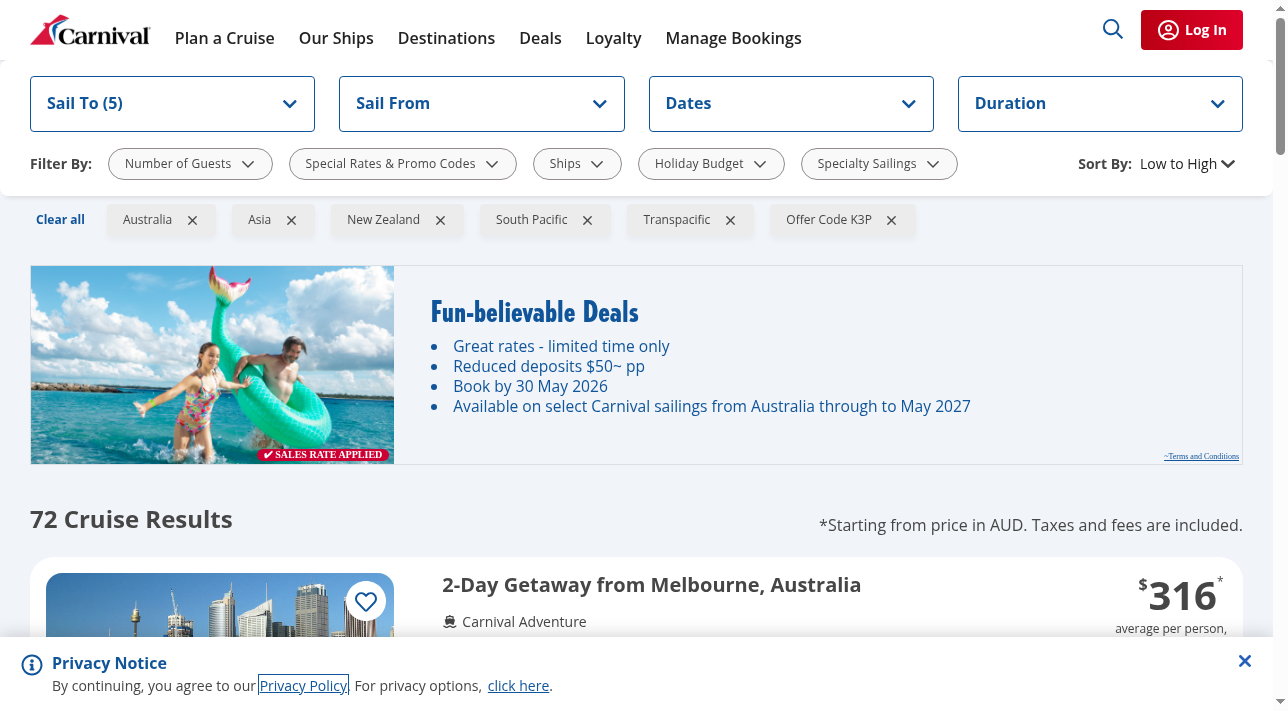Click Fun-believable Deals banner image
This screenshot has width=1288, height=711.
click(212, 365)
